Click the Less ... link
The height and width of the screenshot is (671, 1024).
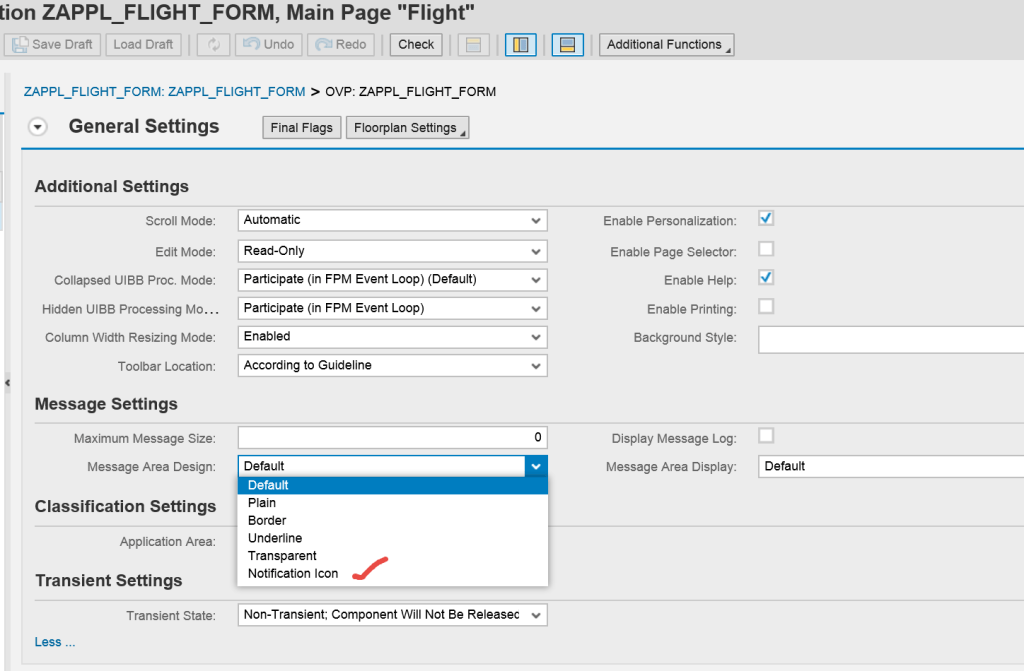tap(55, 642)
